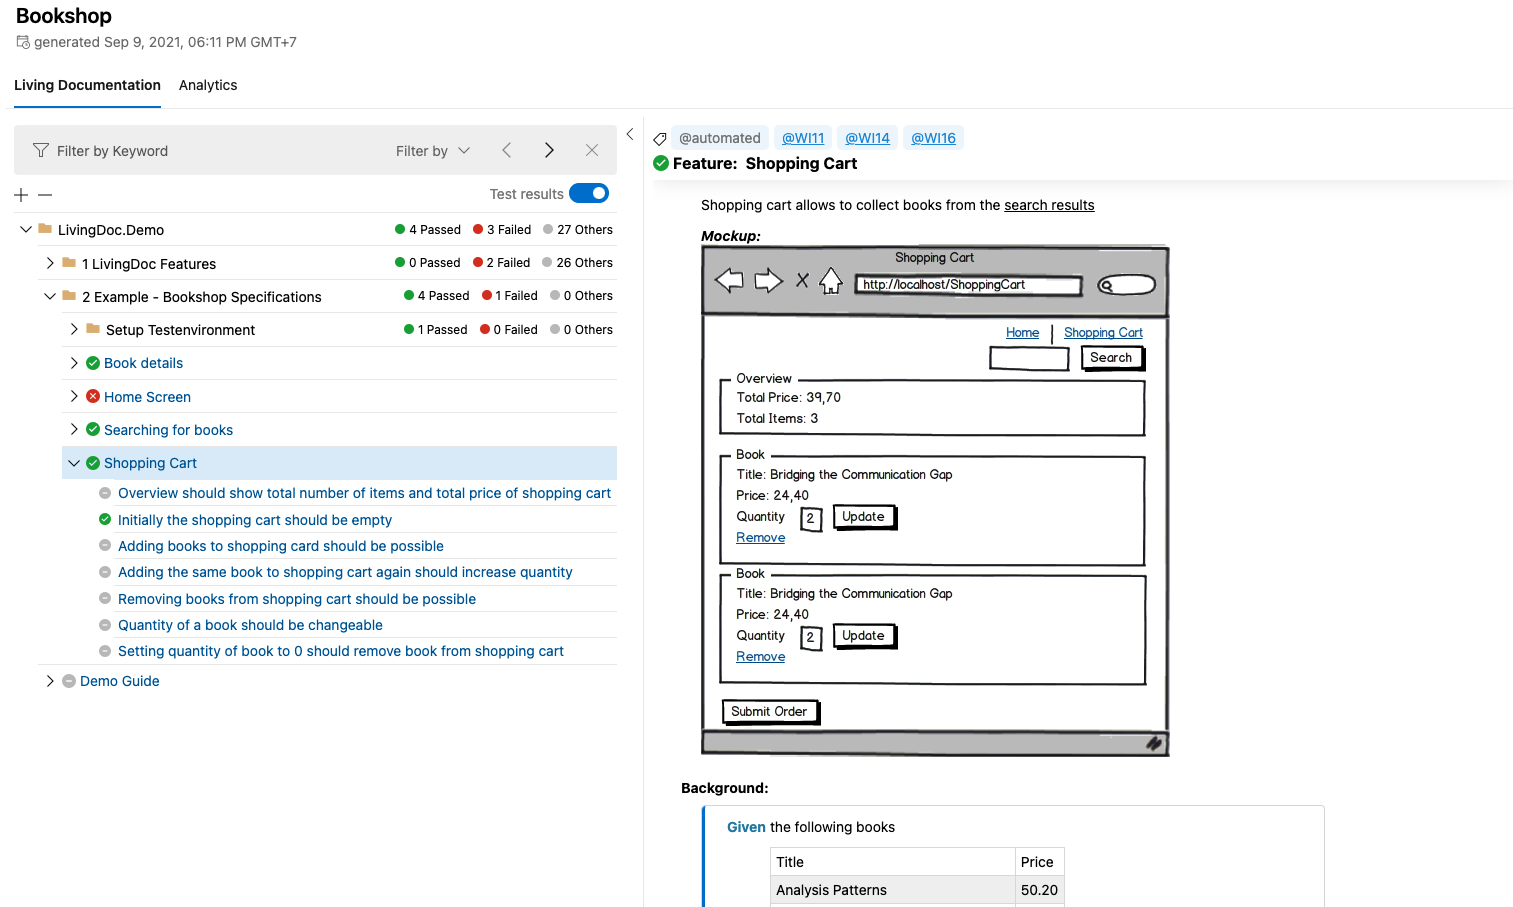Open the @WI14 tag link
This screenshot has height=907, width=1513.
pos(867,138)
